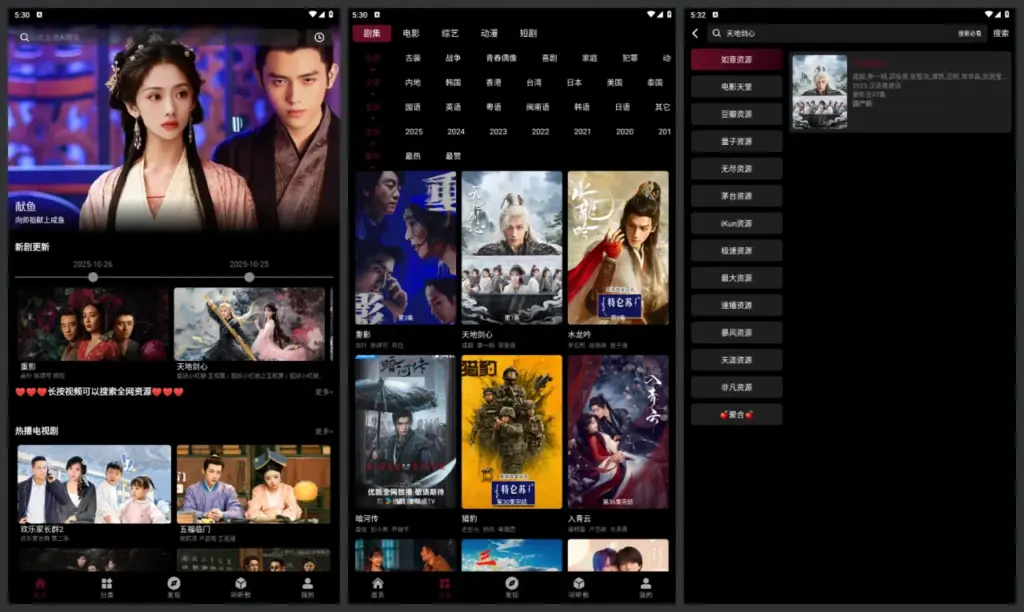Select the 韩国 region filter
Image resolution: width=1024 pixels, height=612 pixels.
453,85
